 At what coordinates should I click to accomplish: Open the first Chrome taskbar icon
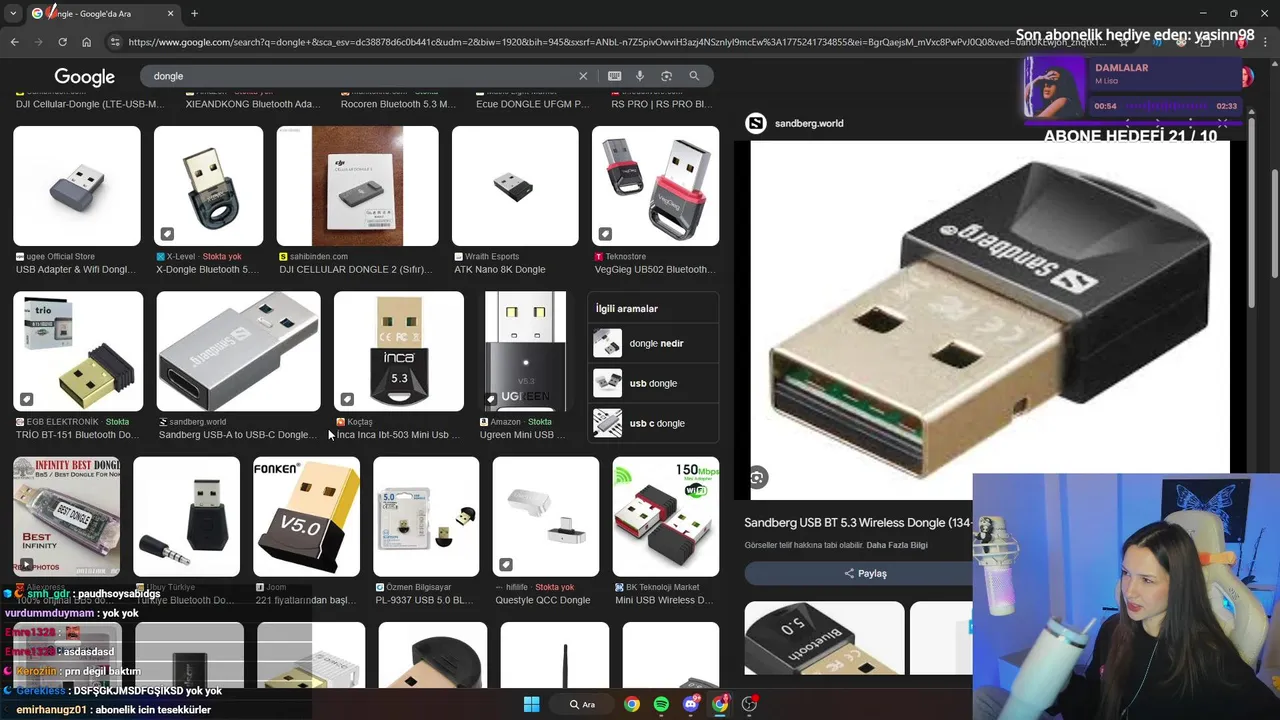point(632,704)
